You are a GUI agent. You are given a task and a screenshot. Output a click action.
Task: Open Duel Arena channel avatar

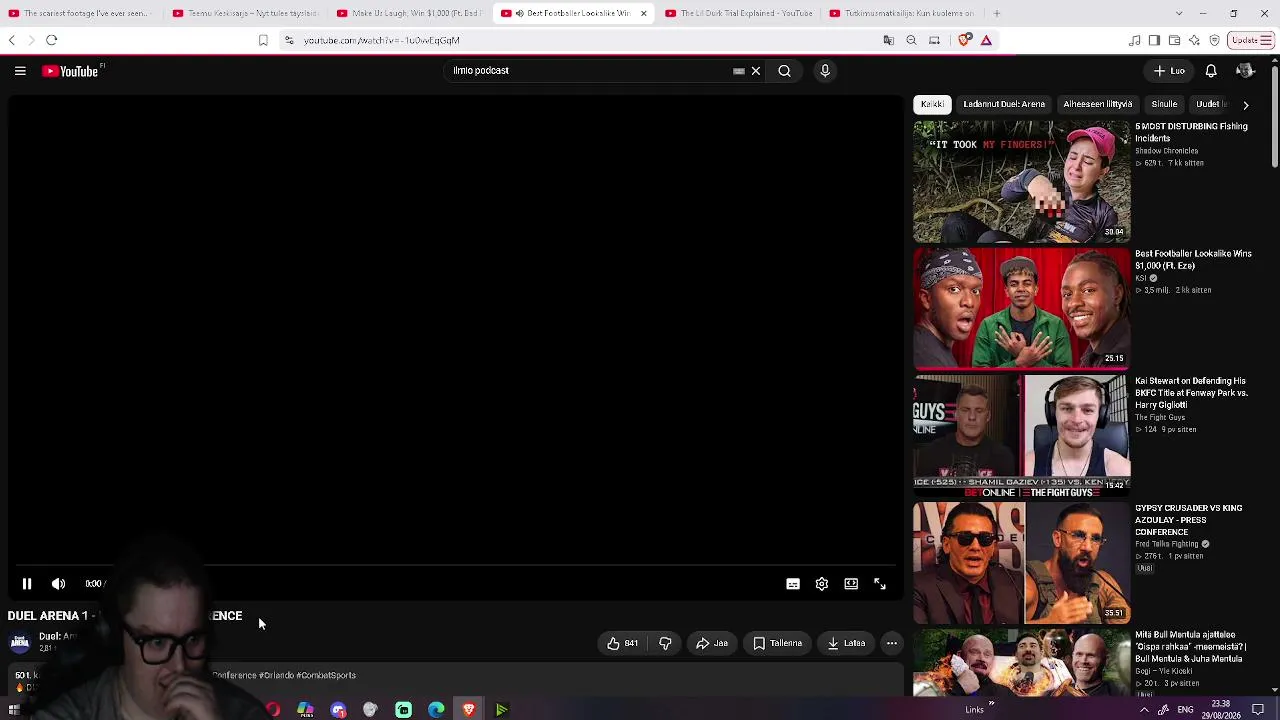click(x=20, y=642)
